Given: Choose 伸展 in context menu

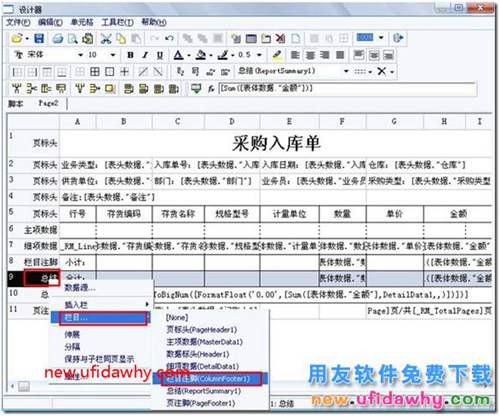Looking at the screenshot, I should [x=72, y=334].
